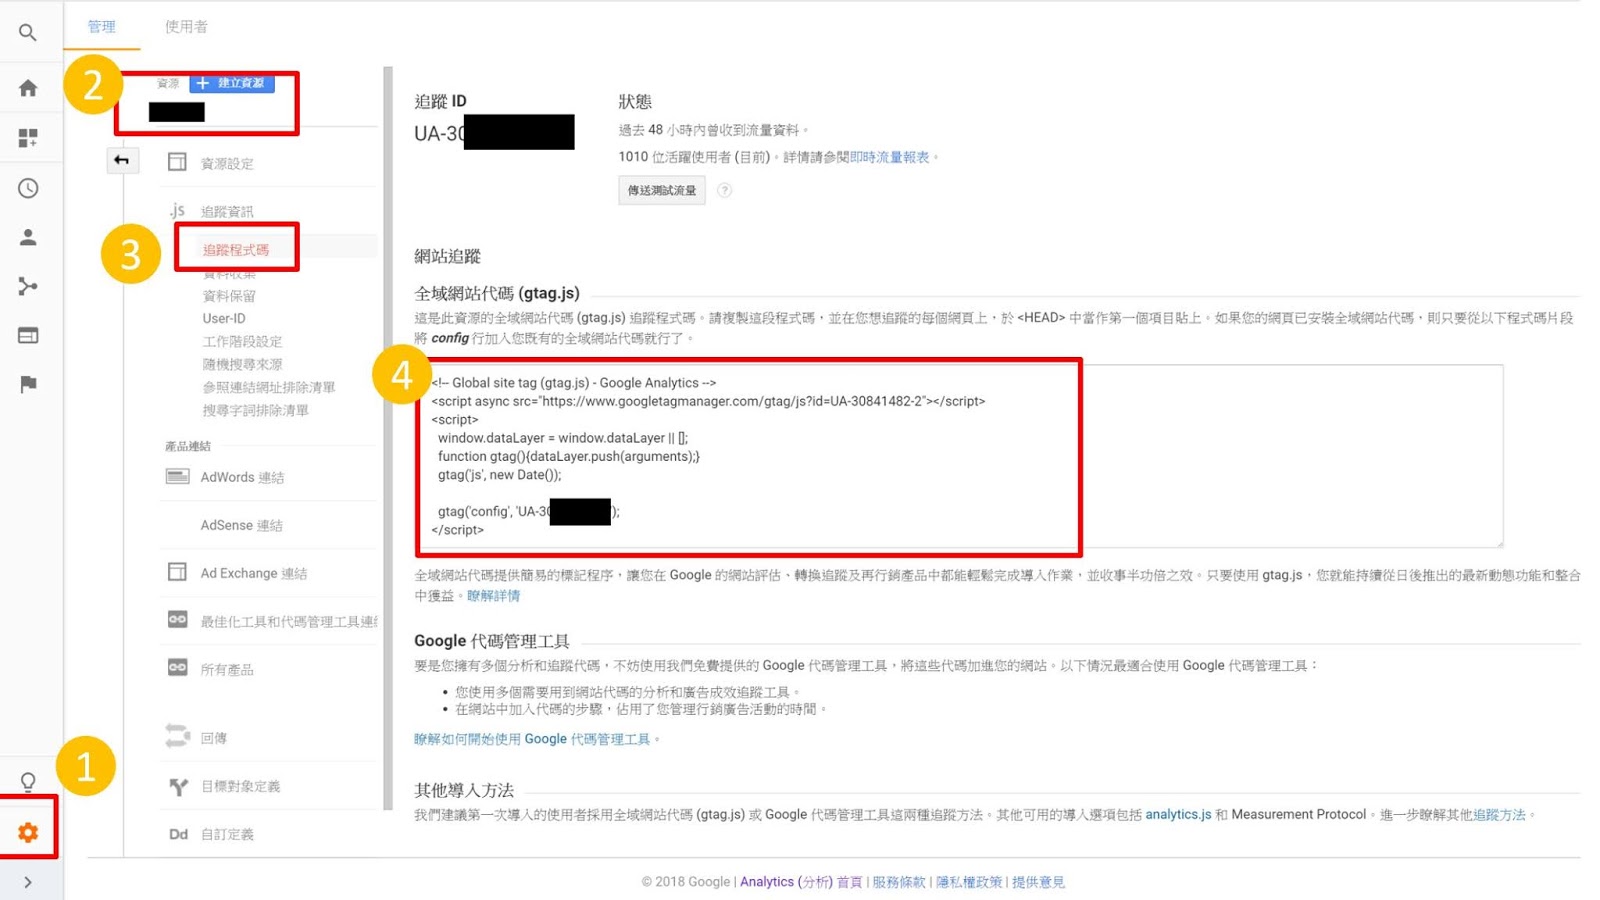Screen dimensions: 1600x900
Task: Click the 建立資源 button
Action: 232,83
